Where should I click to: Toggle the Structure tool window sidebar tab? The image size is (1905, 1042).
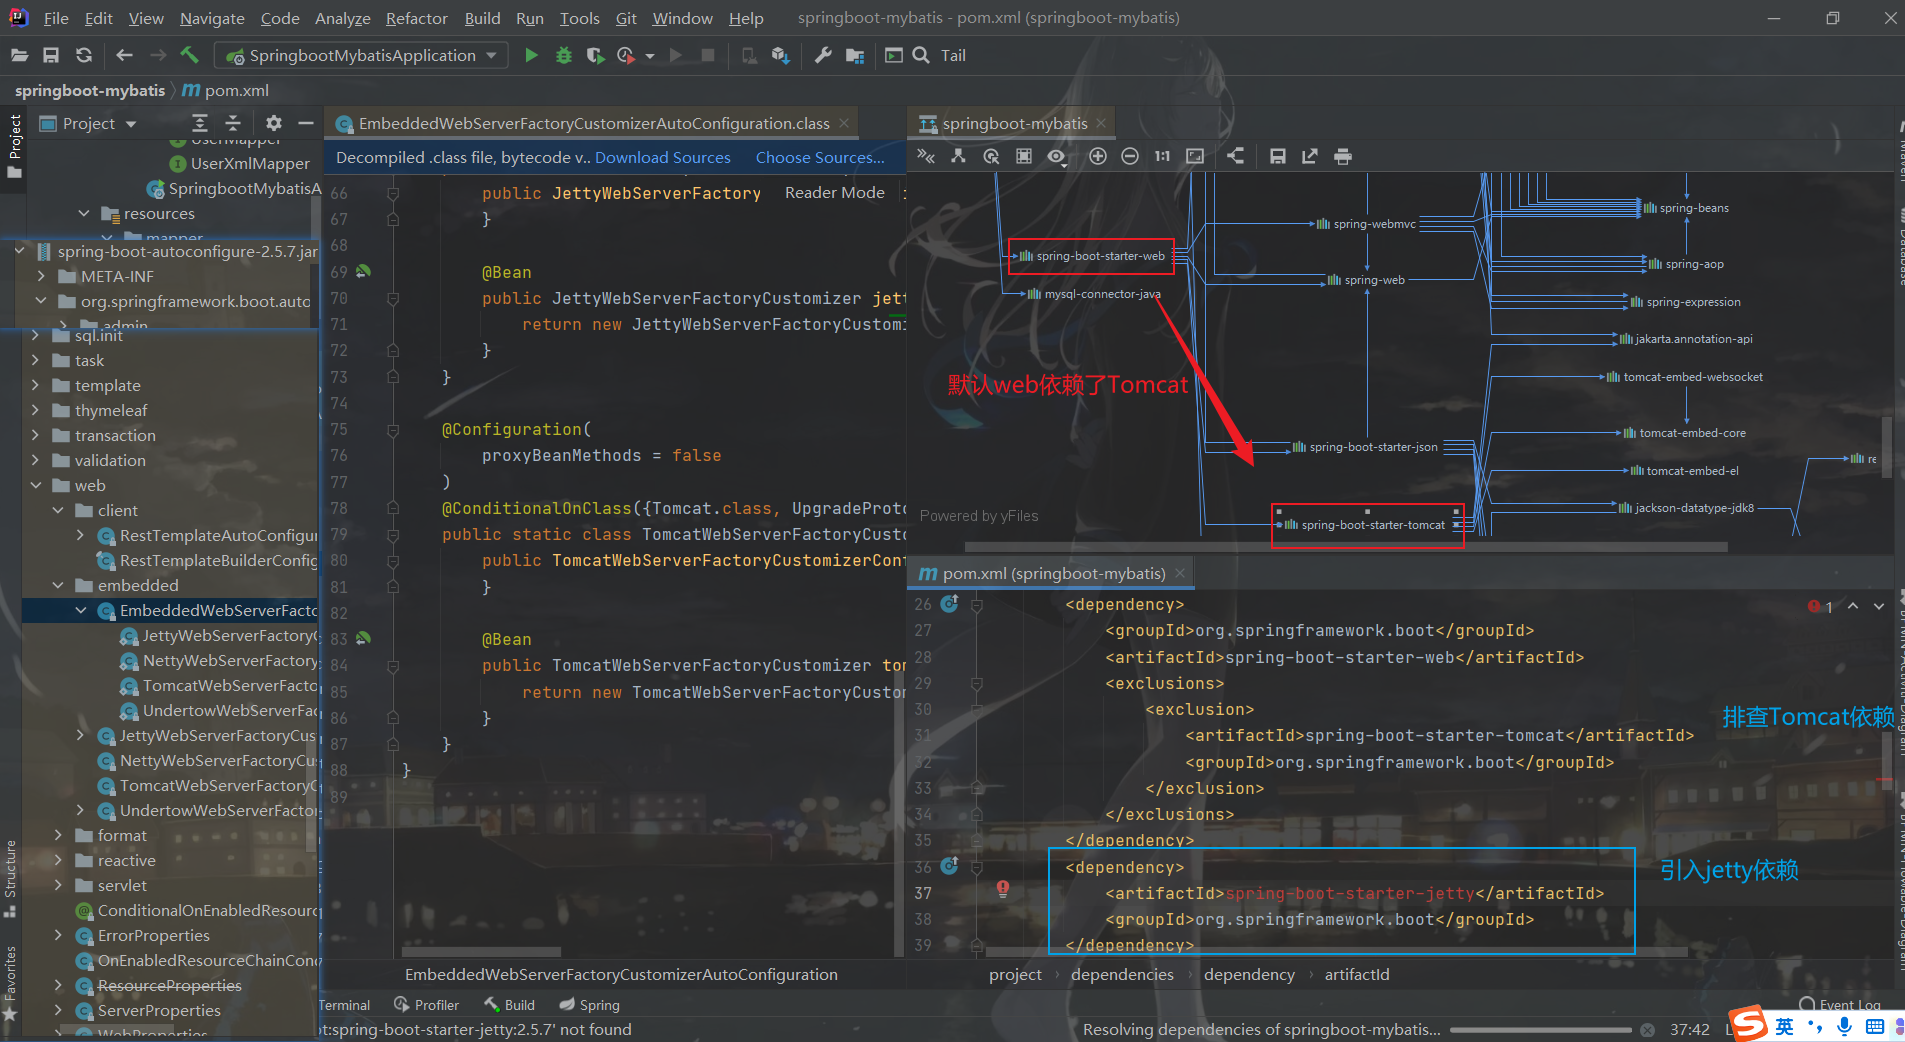[11, 878]
